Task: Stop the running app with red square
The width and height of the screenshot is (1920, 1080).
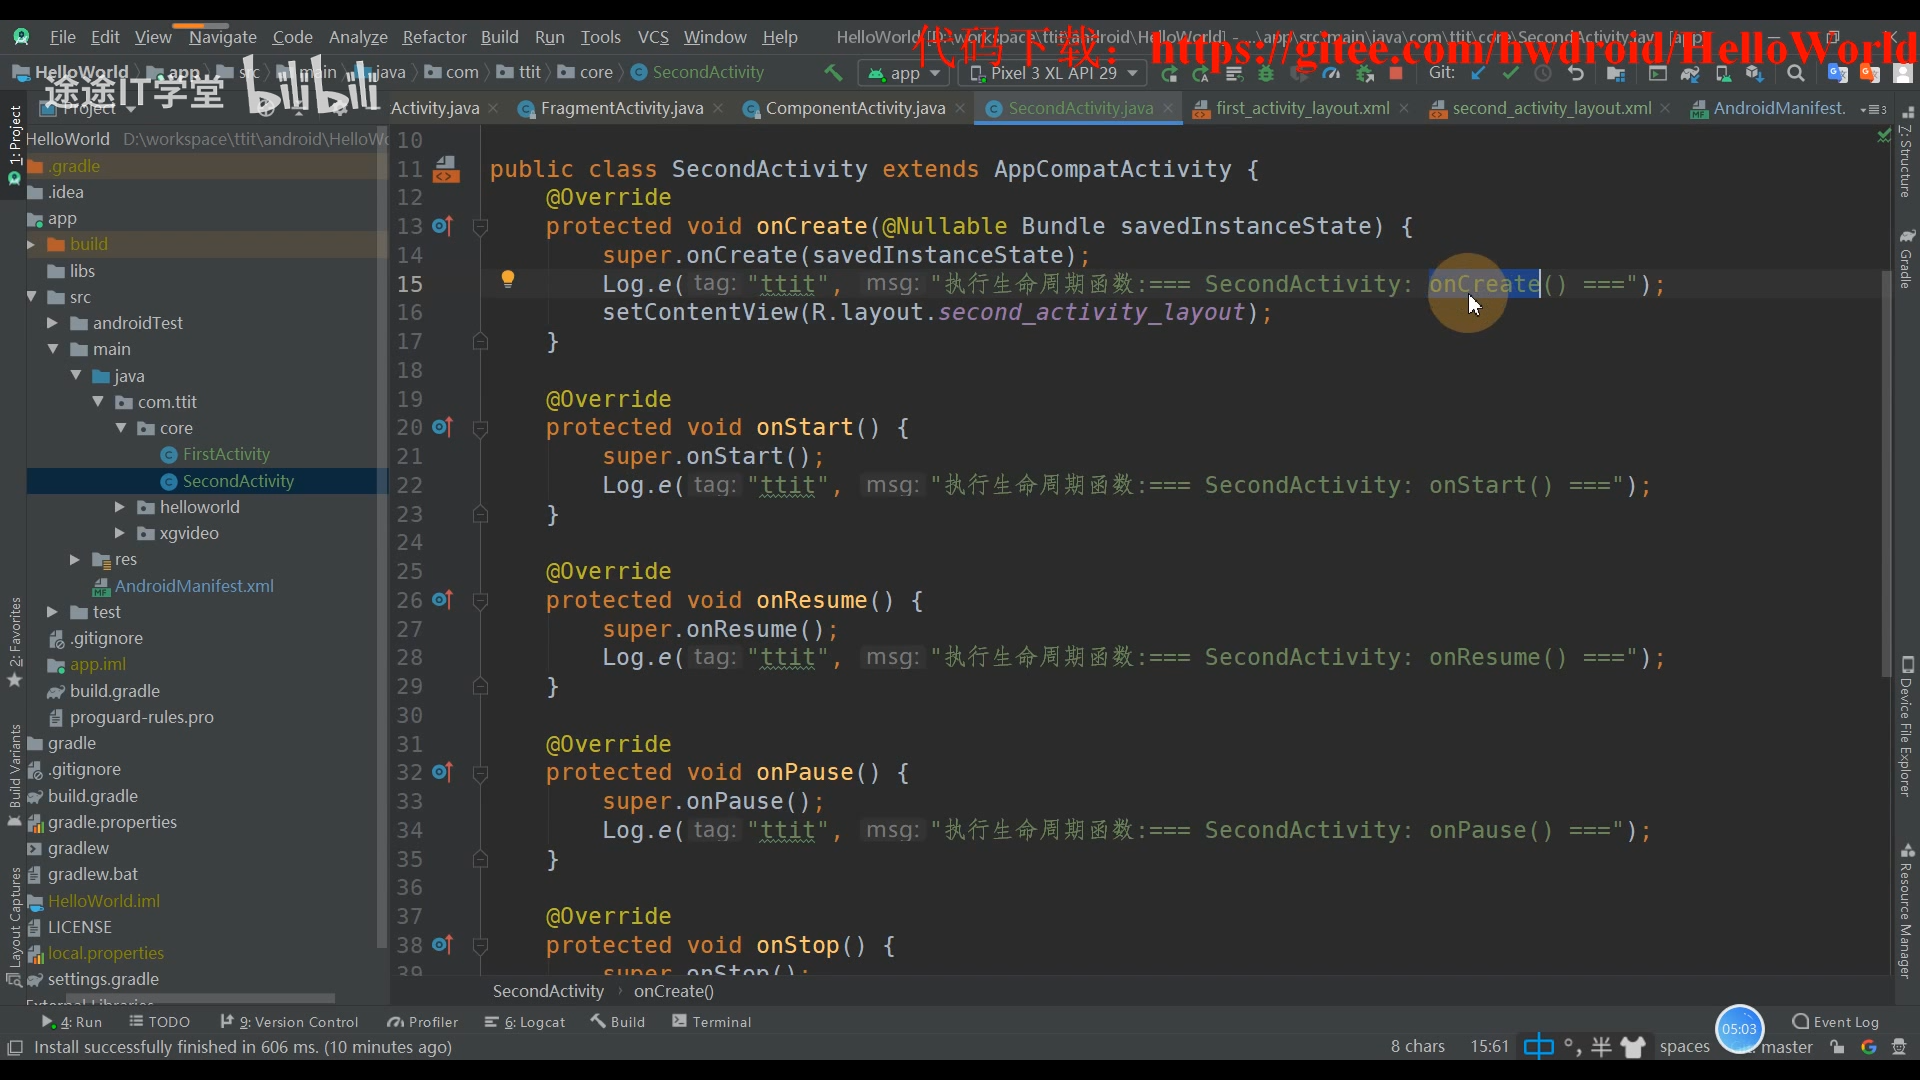Action: (x=1395, y=73)
